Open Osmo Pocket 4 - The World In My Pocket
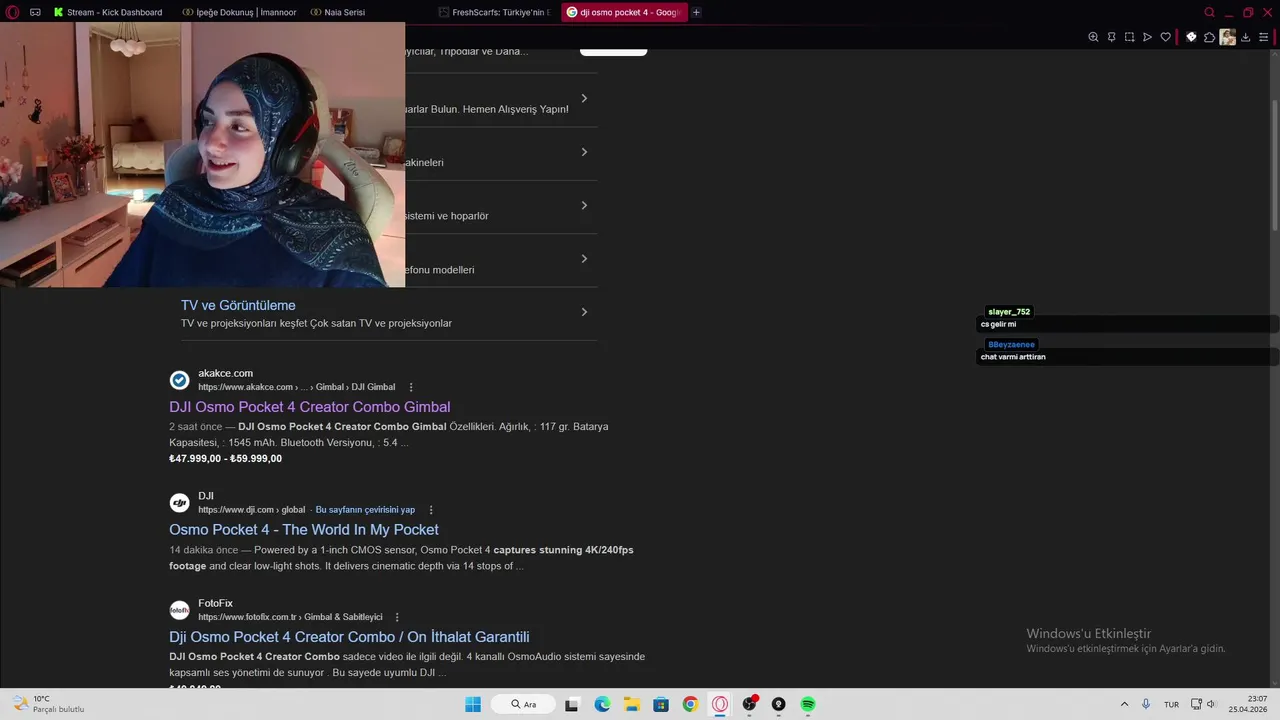 click(304, 530)
